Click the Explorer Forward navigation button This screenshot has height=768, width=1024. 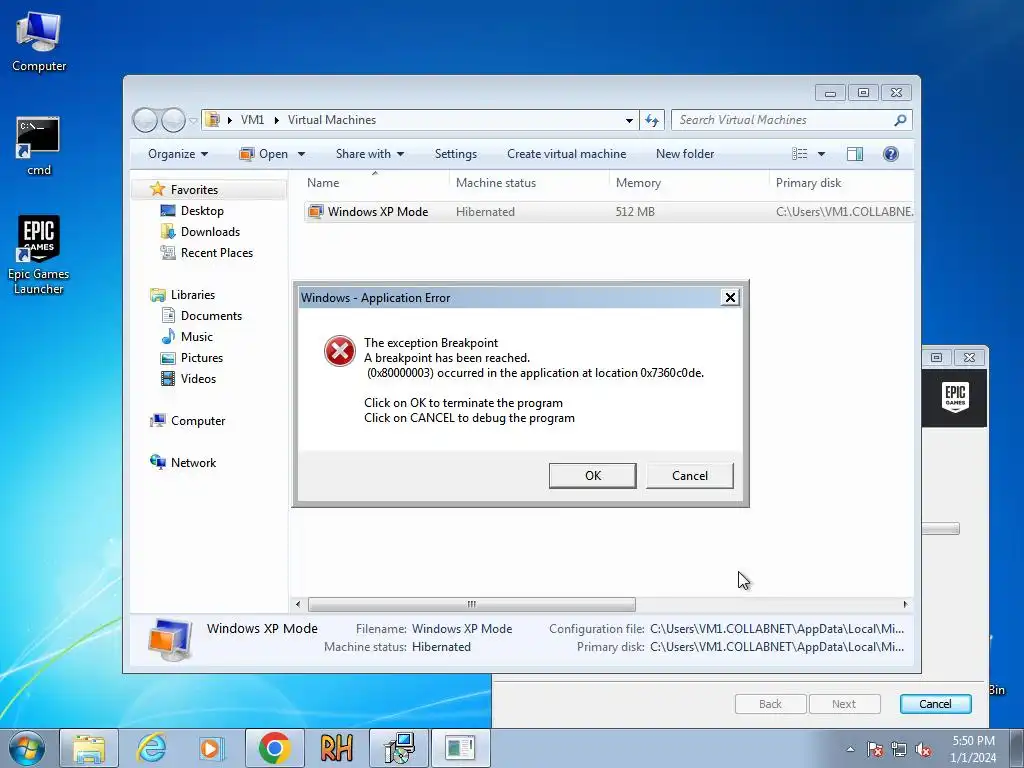173,120
